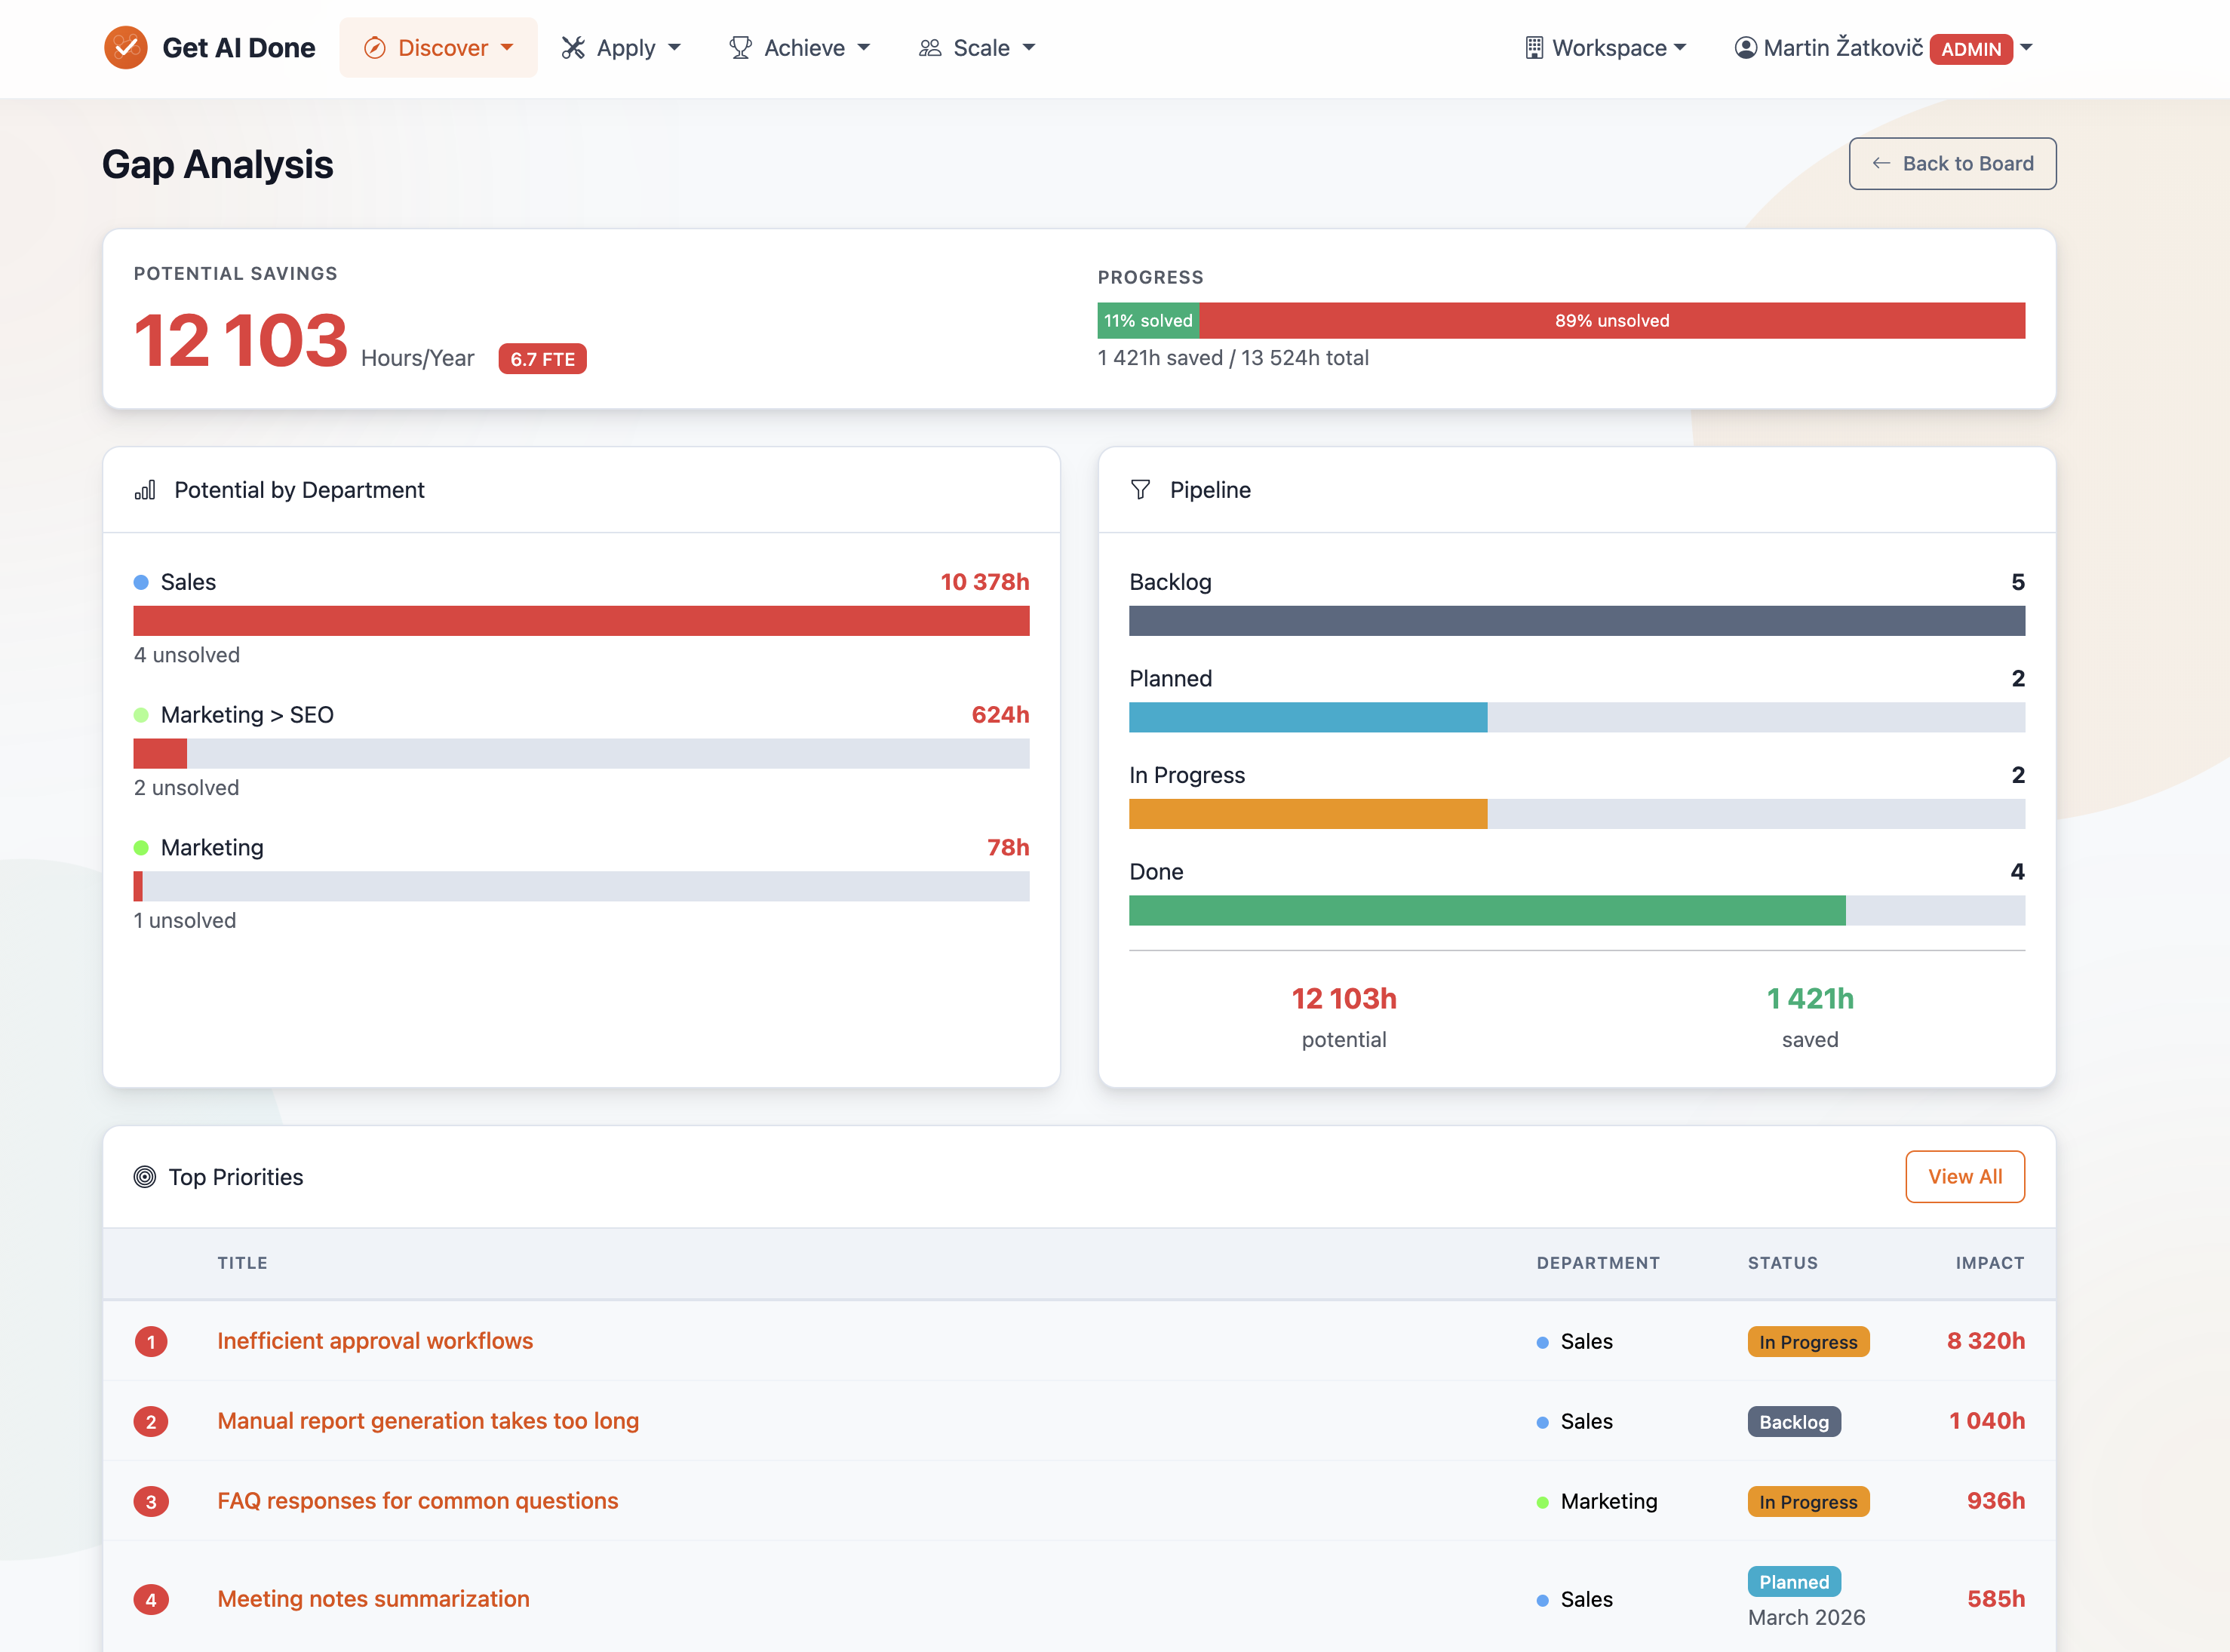This screenshot has height=1652, width=2230.
Task: Click the Backlog status badge
Action: 1793,1421
